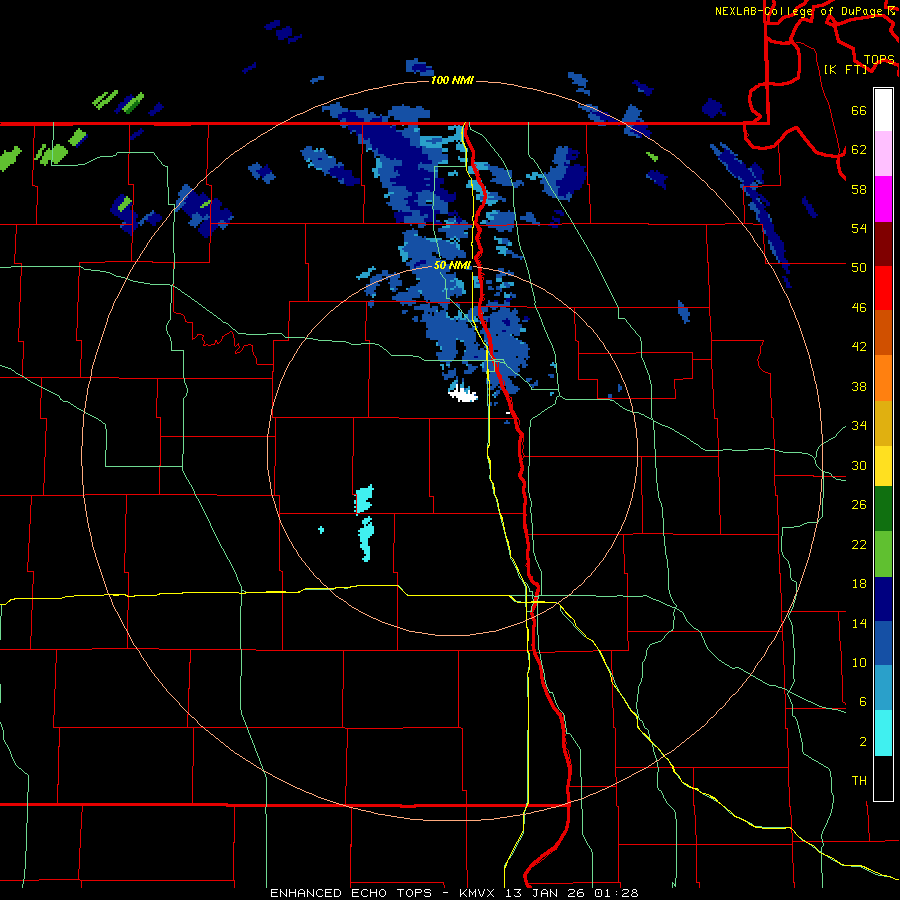Click the 62 value on the scale
The height and width of the screenshot is (900, 900).
click(859, 149)
